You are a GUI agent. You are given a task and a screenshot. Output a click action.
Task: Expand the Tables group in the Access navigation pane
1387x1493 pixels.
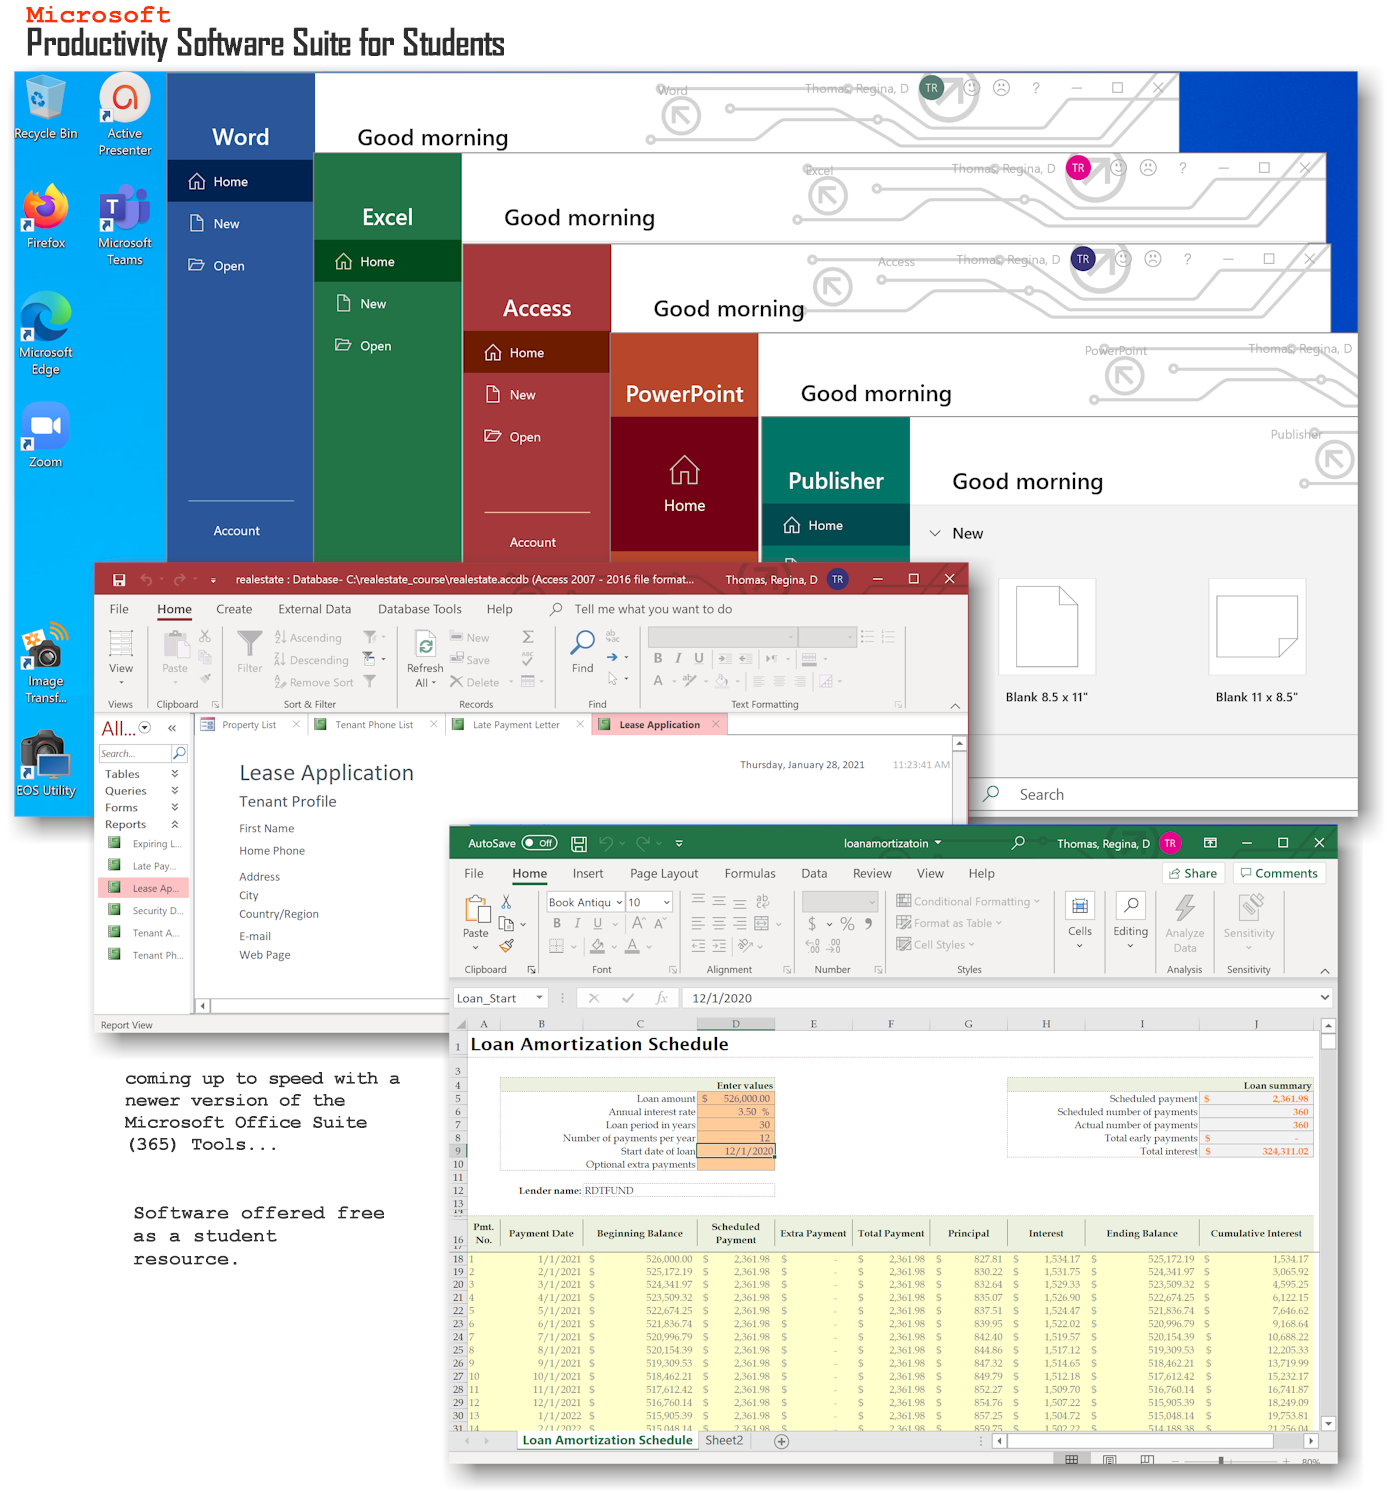click(175, 774)
